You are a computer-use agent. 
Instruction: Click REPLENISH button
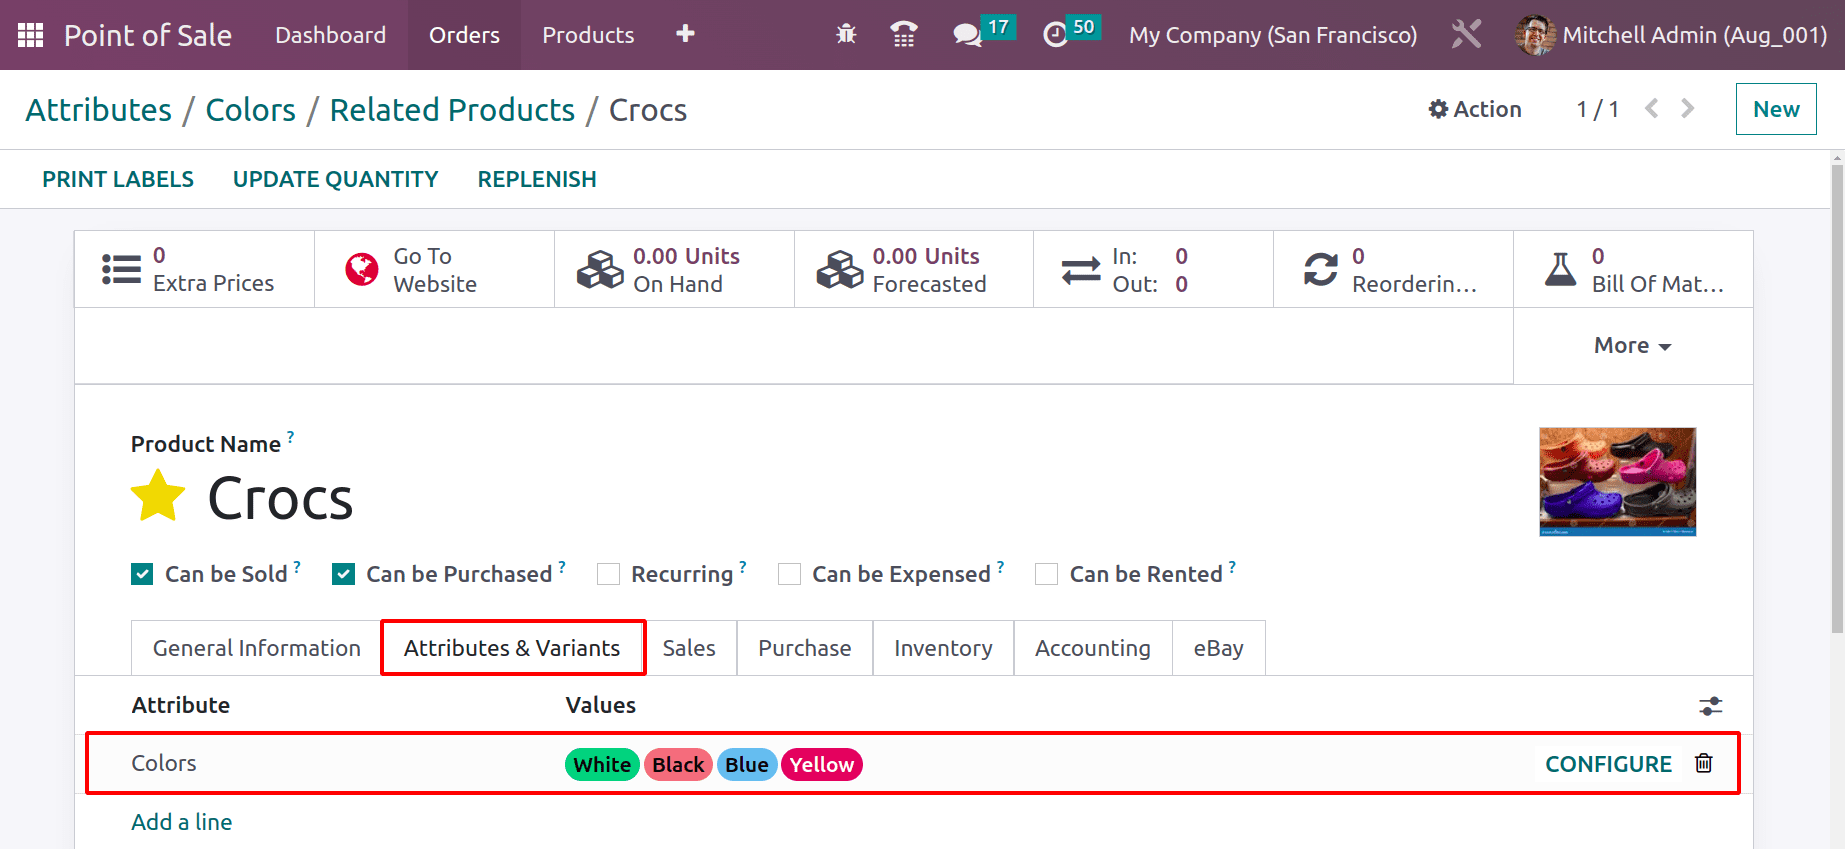pos(537,179)
